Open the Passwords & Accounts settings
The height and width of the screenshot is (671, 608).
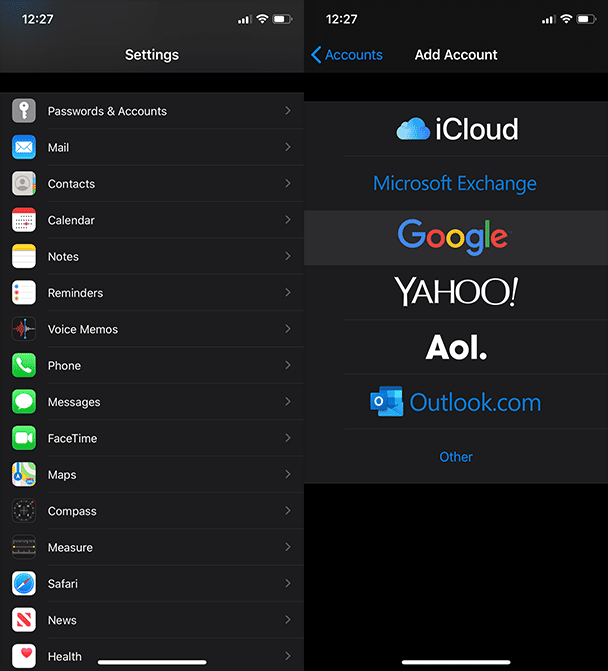click(x=152, y=111)
